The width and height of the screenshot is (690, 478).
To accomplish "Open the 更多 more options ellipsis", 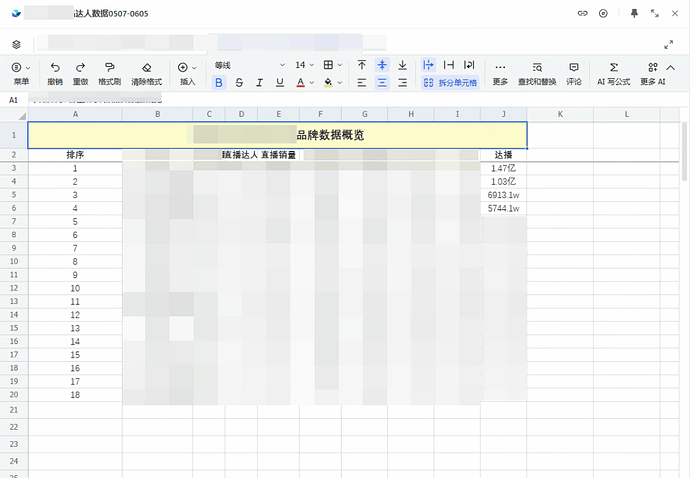I will (x=500, y=74).
